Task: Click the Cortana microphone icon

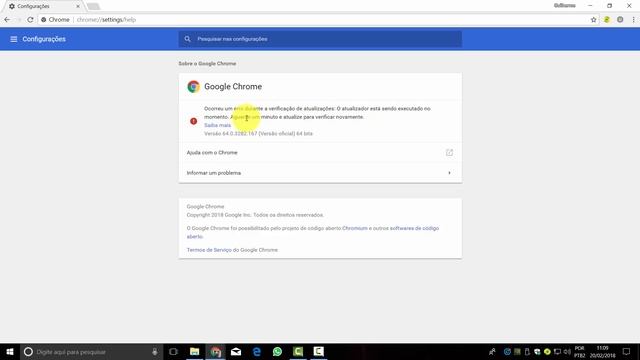Action: (x=155, y=352)
